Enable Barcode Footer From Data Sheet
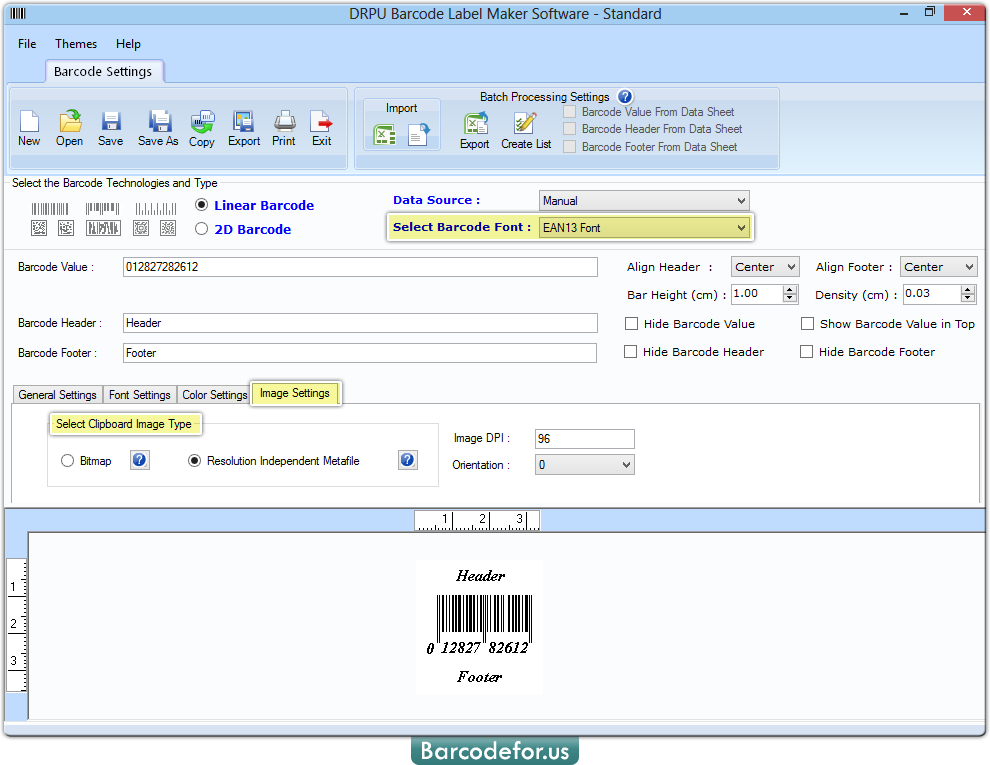990x765 pixels. pyautogui.click(x=570, y=146)
